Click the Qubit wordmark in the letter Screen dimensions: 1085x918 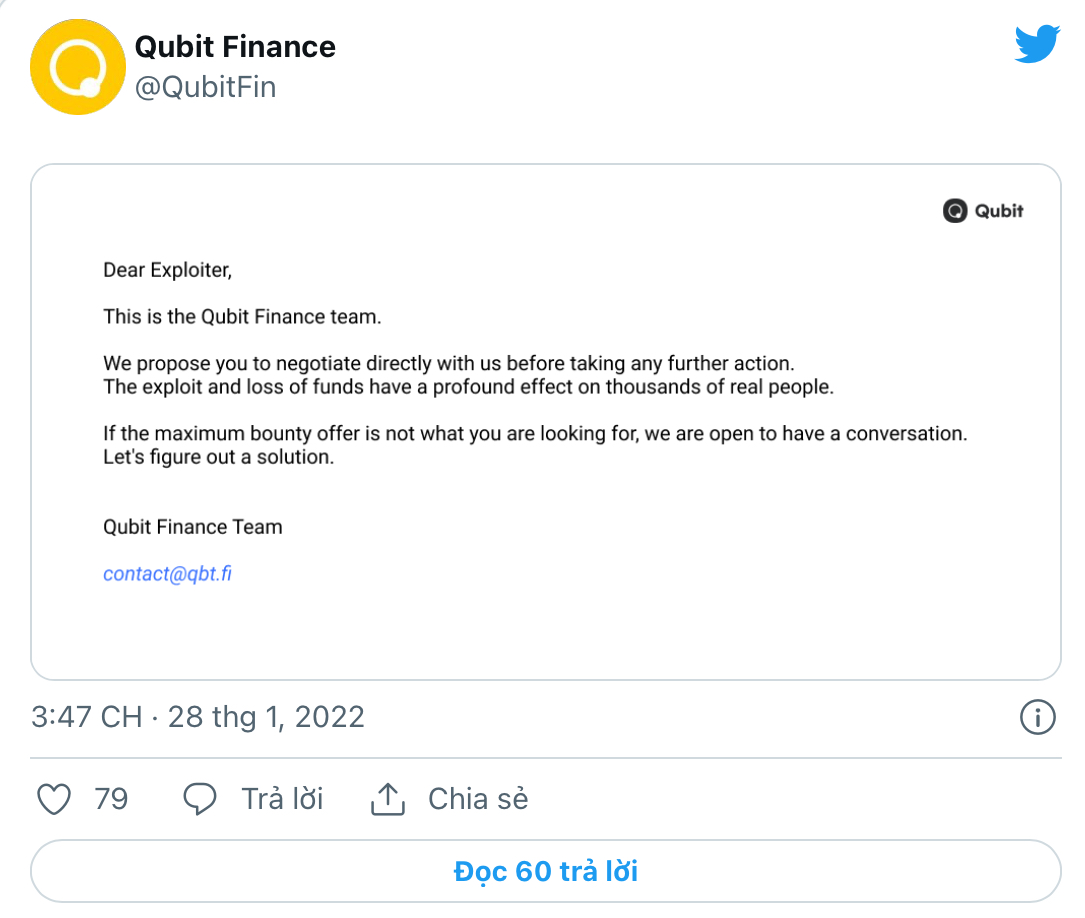(999, 211)
